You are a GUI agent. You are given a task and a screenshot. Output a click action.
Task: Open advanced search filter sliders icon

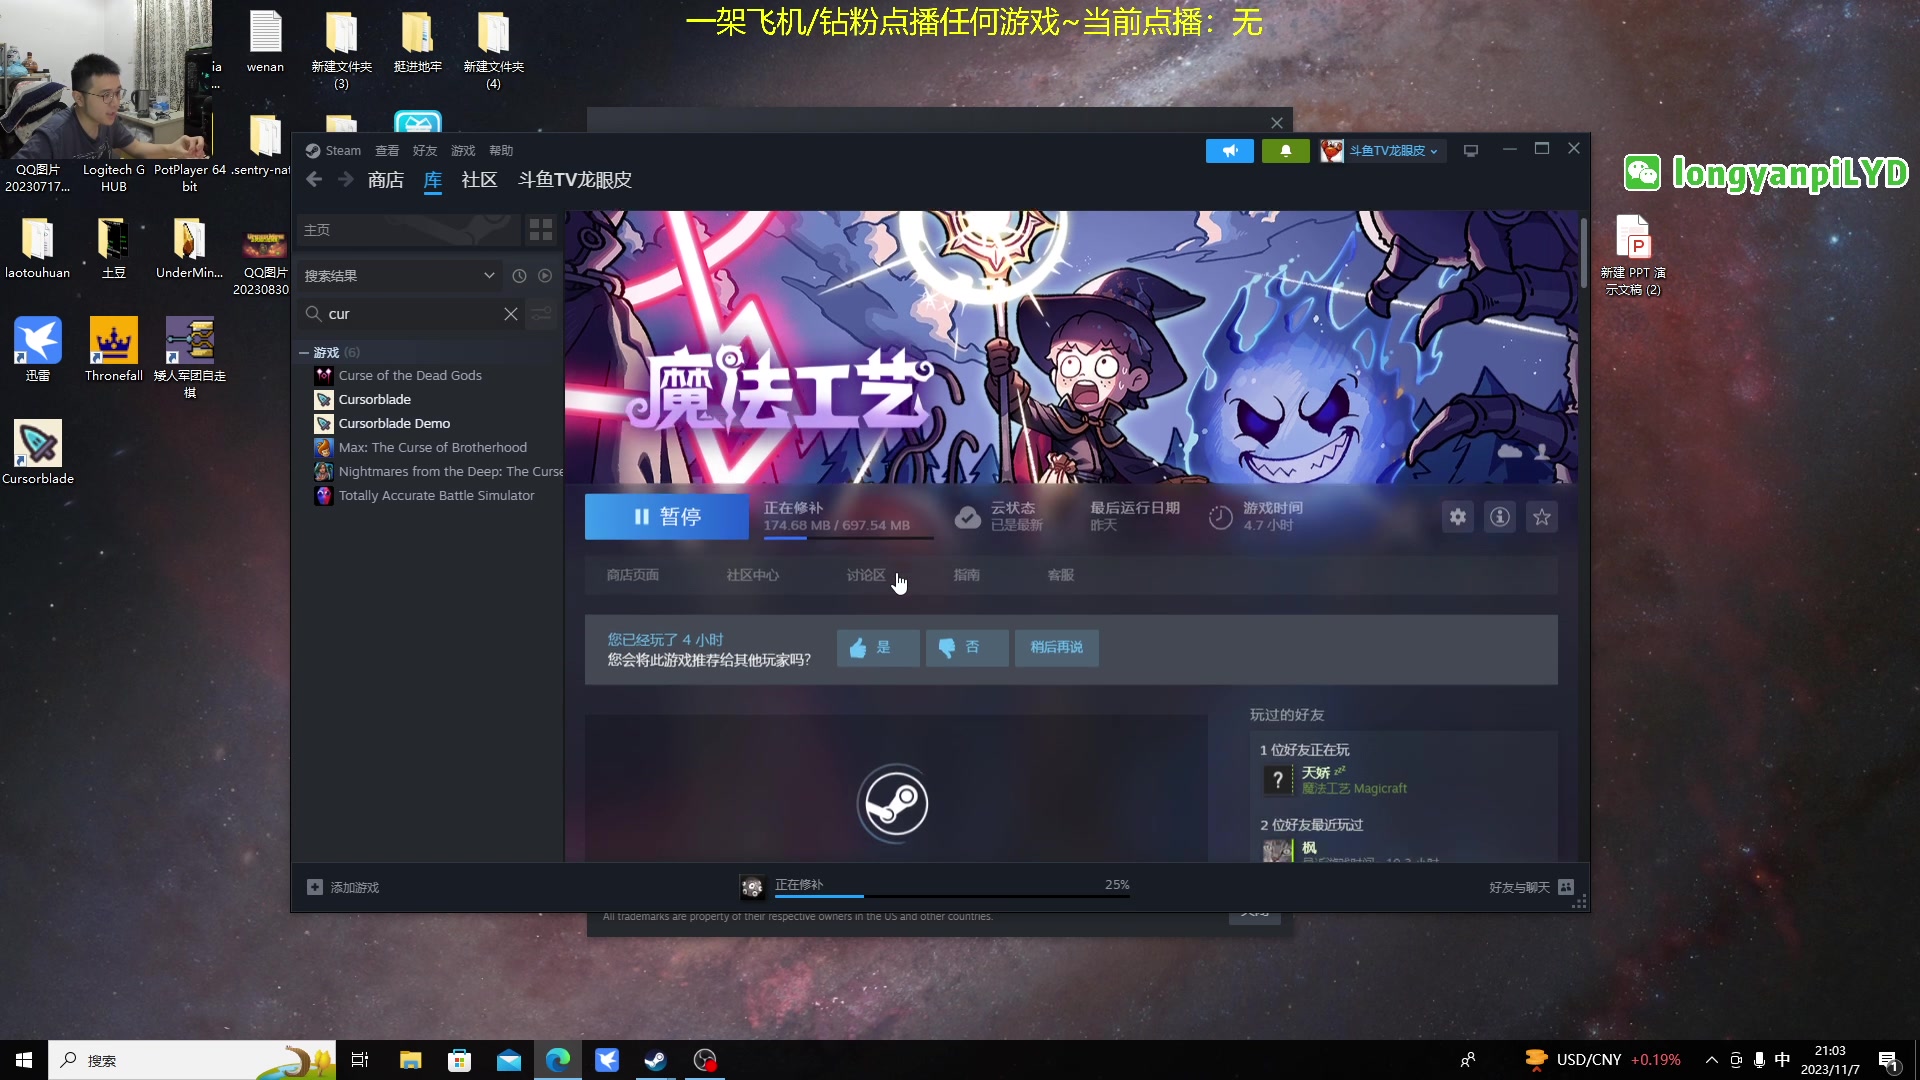pos(541,314)
